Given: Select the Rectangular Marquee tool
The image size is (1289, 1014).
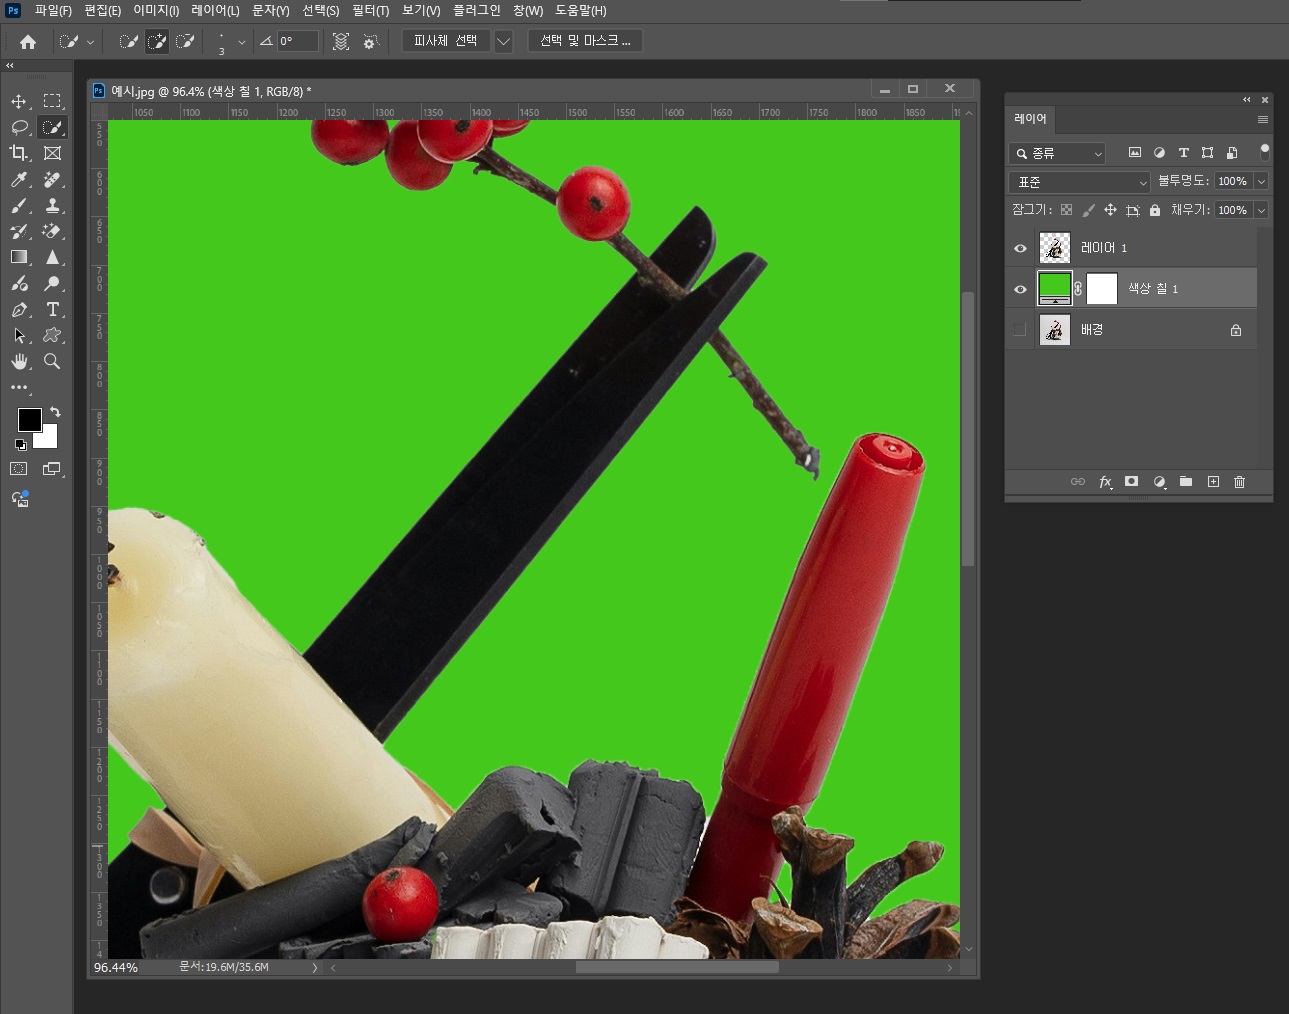Looking at the screenshot, I should [x=52, y=101].
